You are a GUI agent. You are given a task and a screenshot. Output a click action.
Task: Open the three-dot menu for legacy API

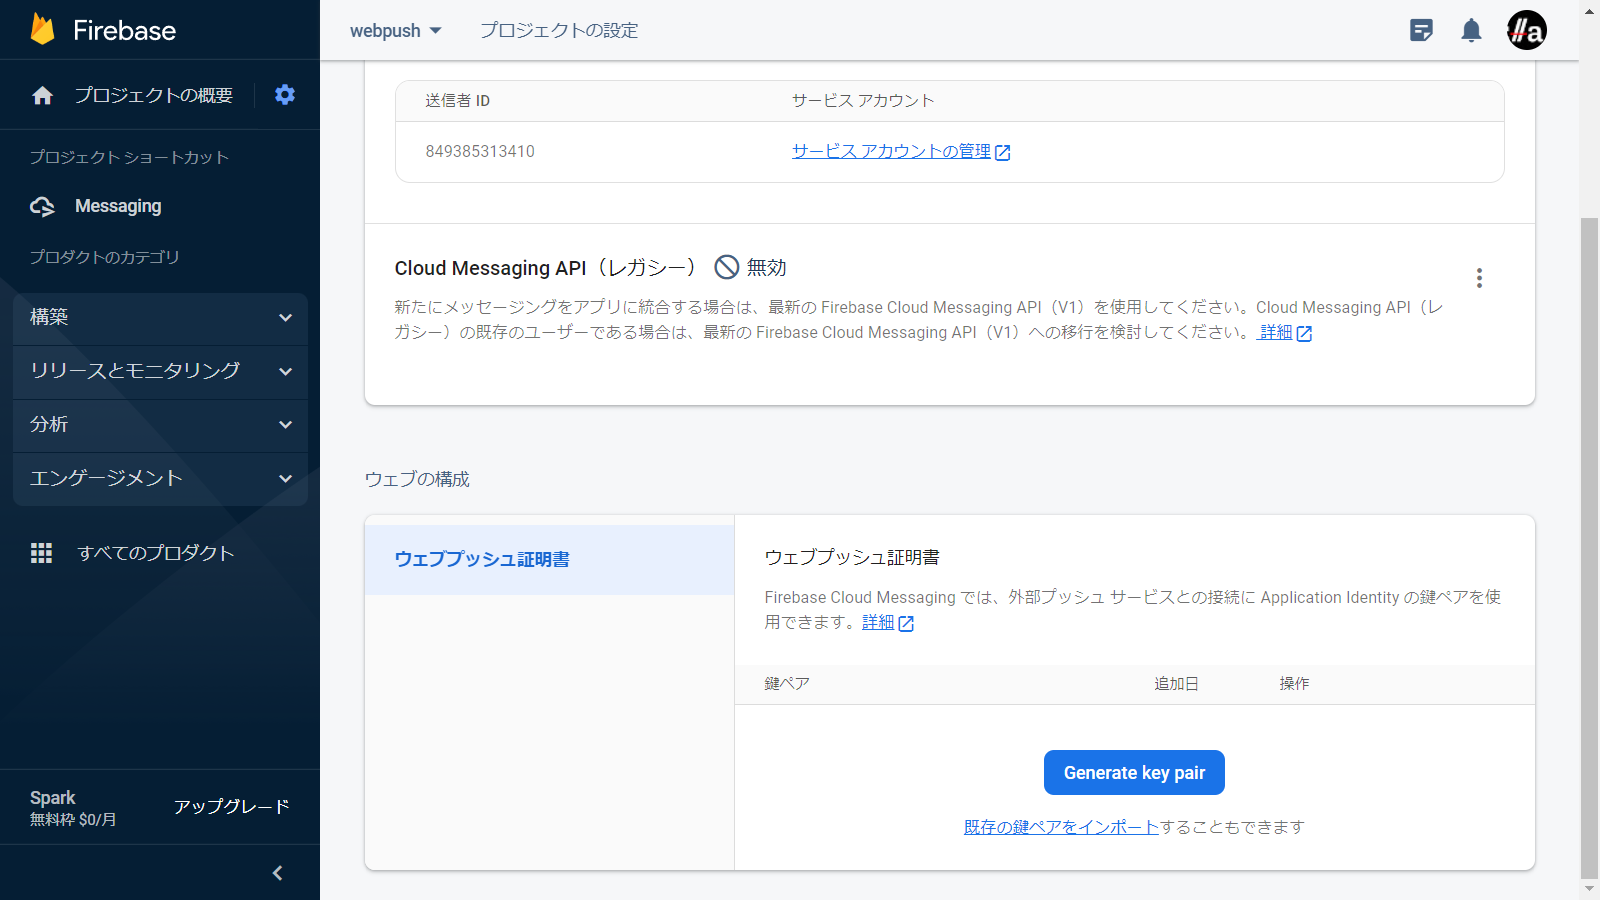(x=1479, y=278)
